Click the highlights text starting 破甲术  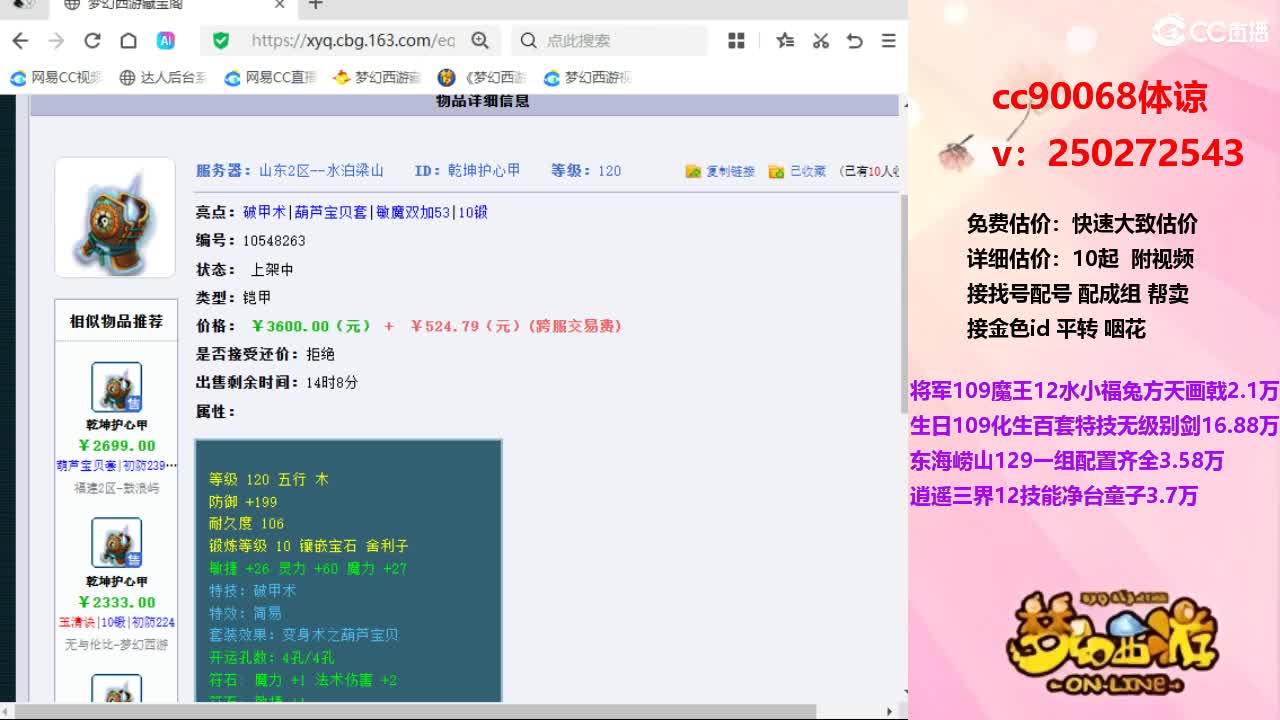(365, 212)
